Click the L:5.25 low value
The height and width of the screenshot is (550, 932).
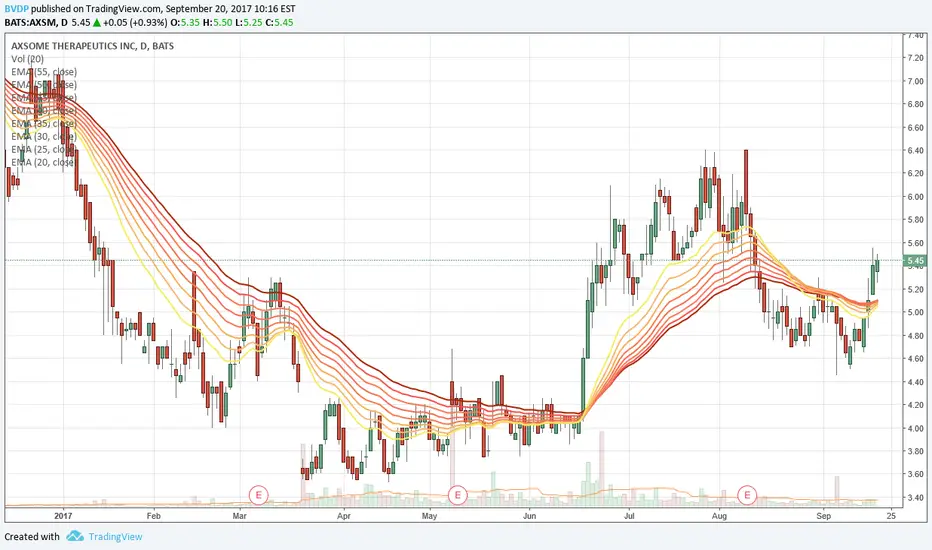248,23
